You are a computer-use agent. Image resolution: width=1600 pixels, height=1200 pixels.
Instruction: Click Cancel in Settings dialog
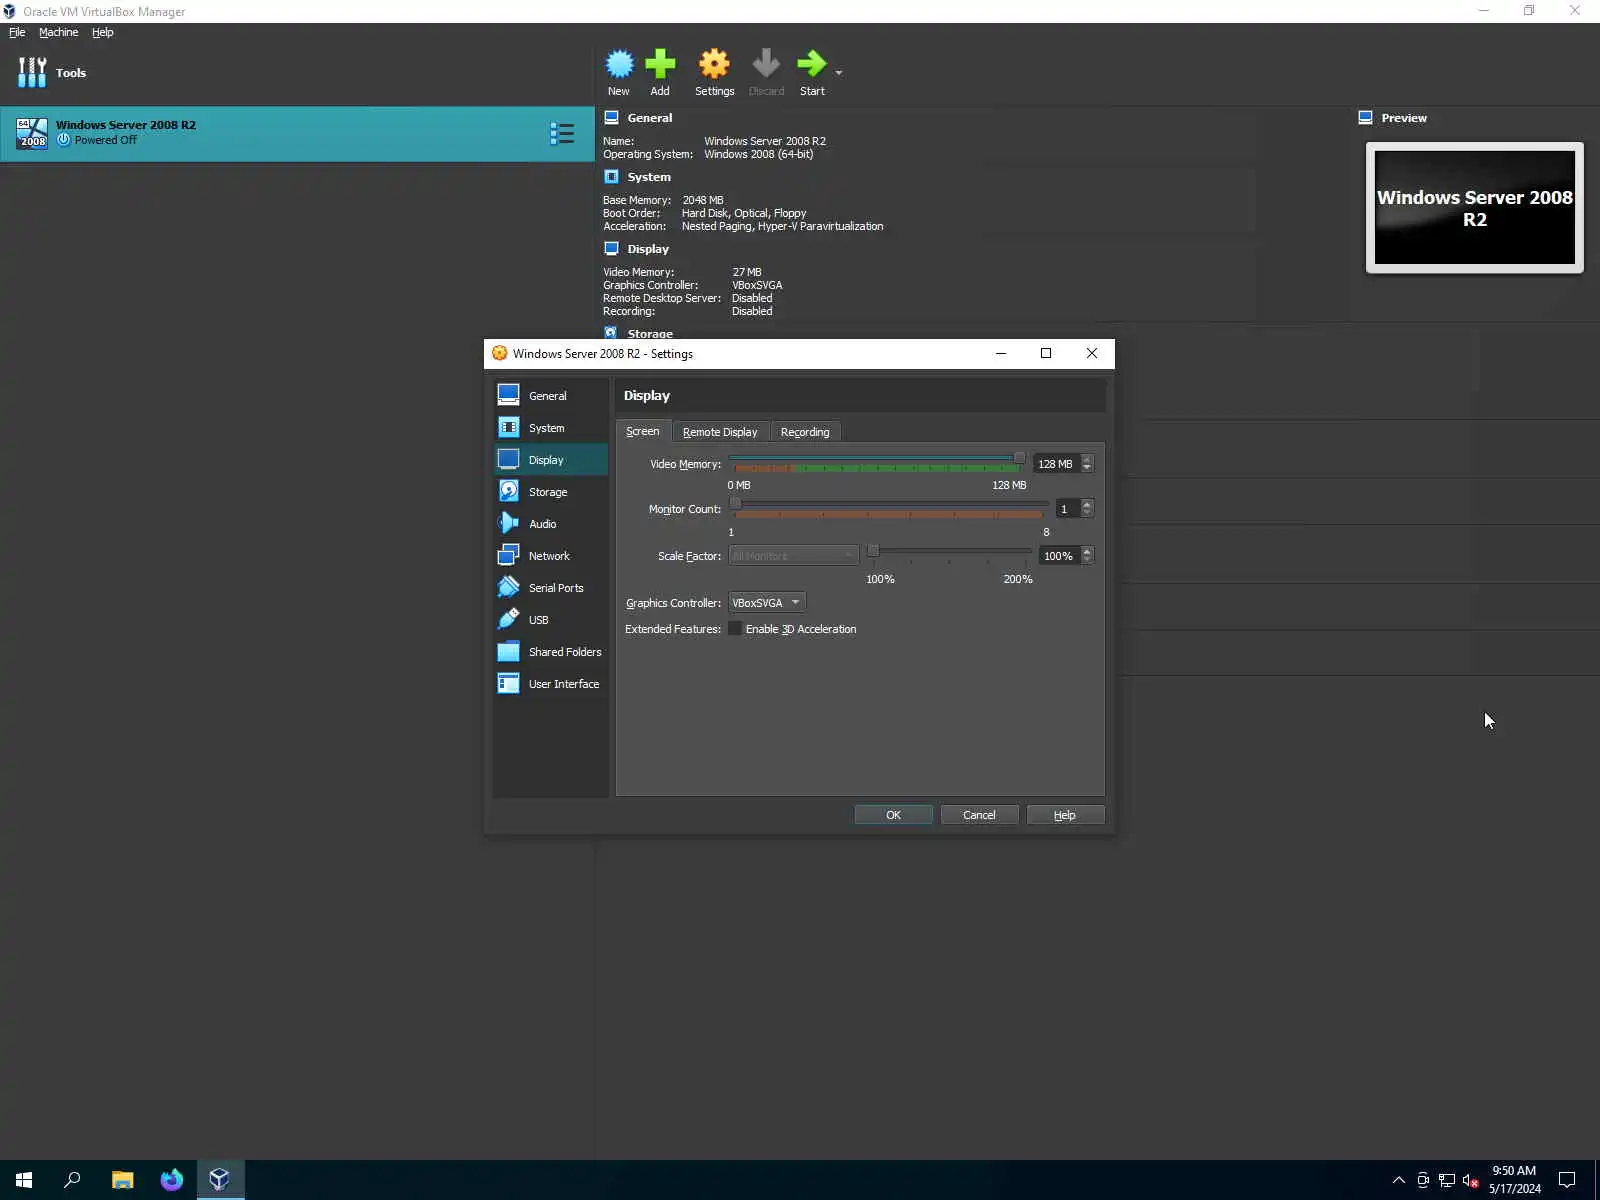(979, 815)
